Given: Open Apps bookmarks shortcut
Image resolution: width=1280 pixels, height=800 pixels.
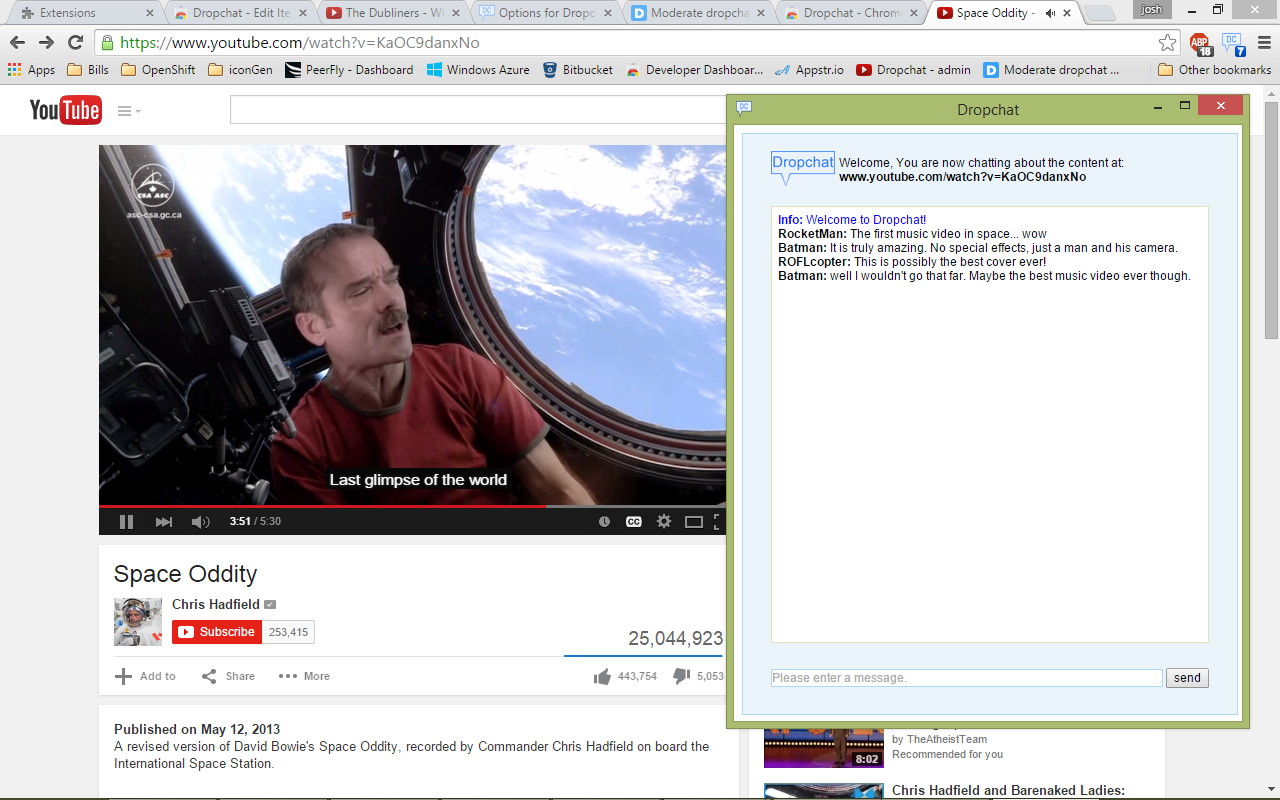Looking at the screenshot, I should pos(31,70).
